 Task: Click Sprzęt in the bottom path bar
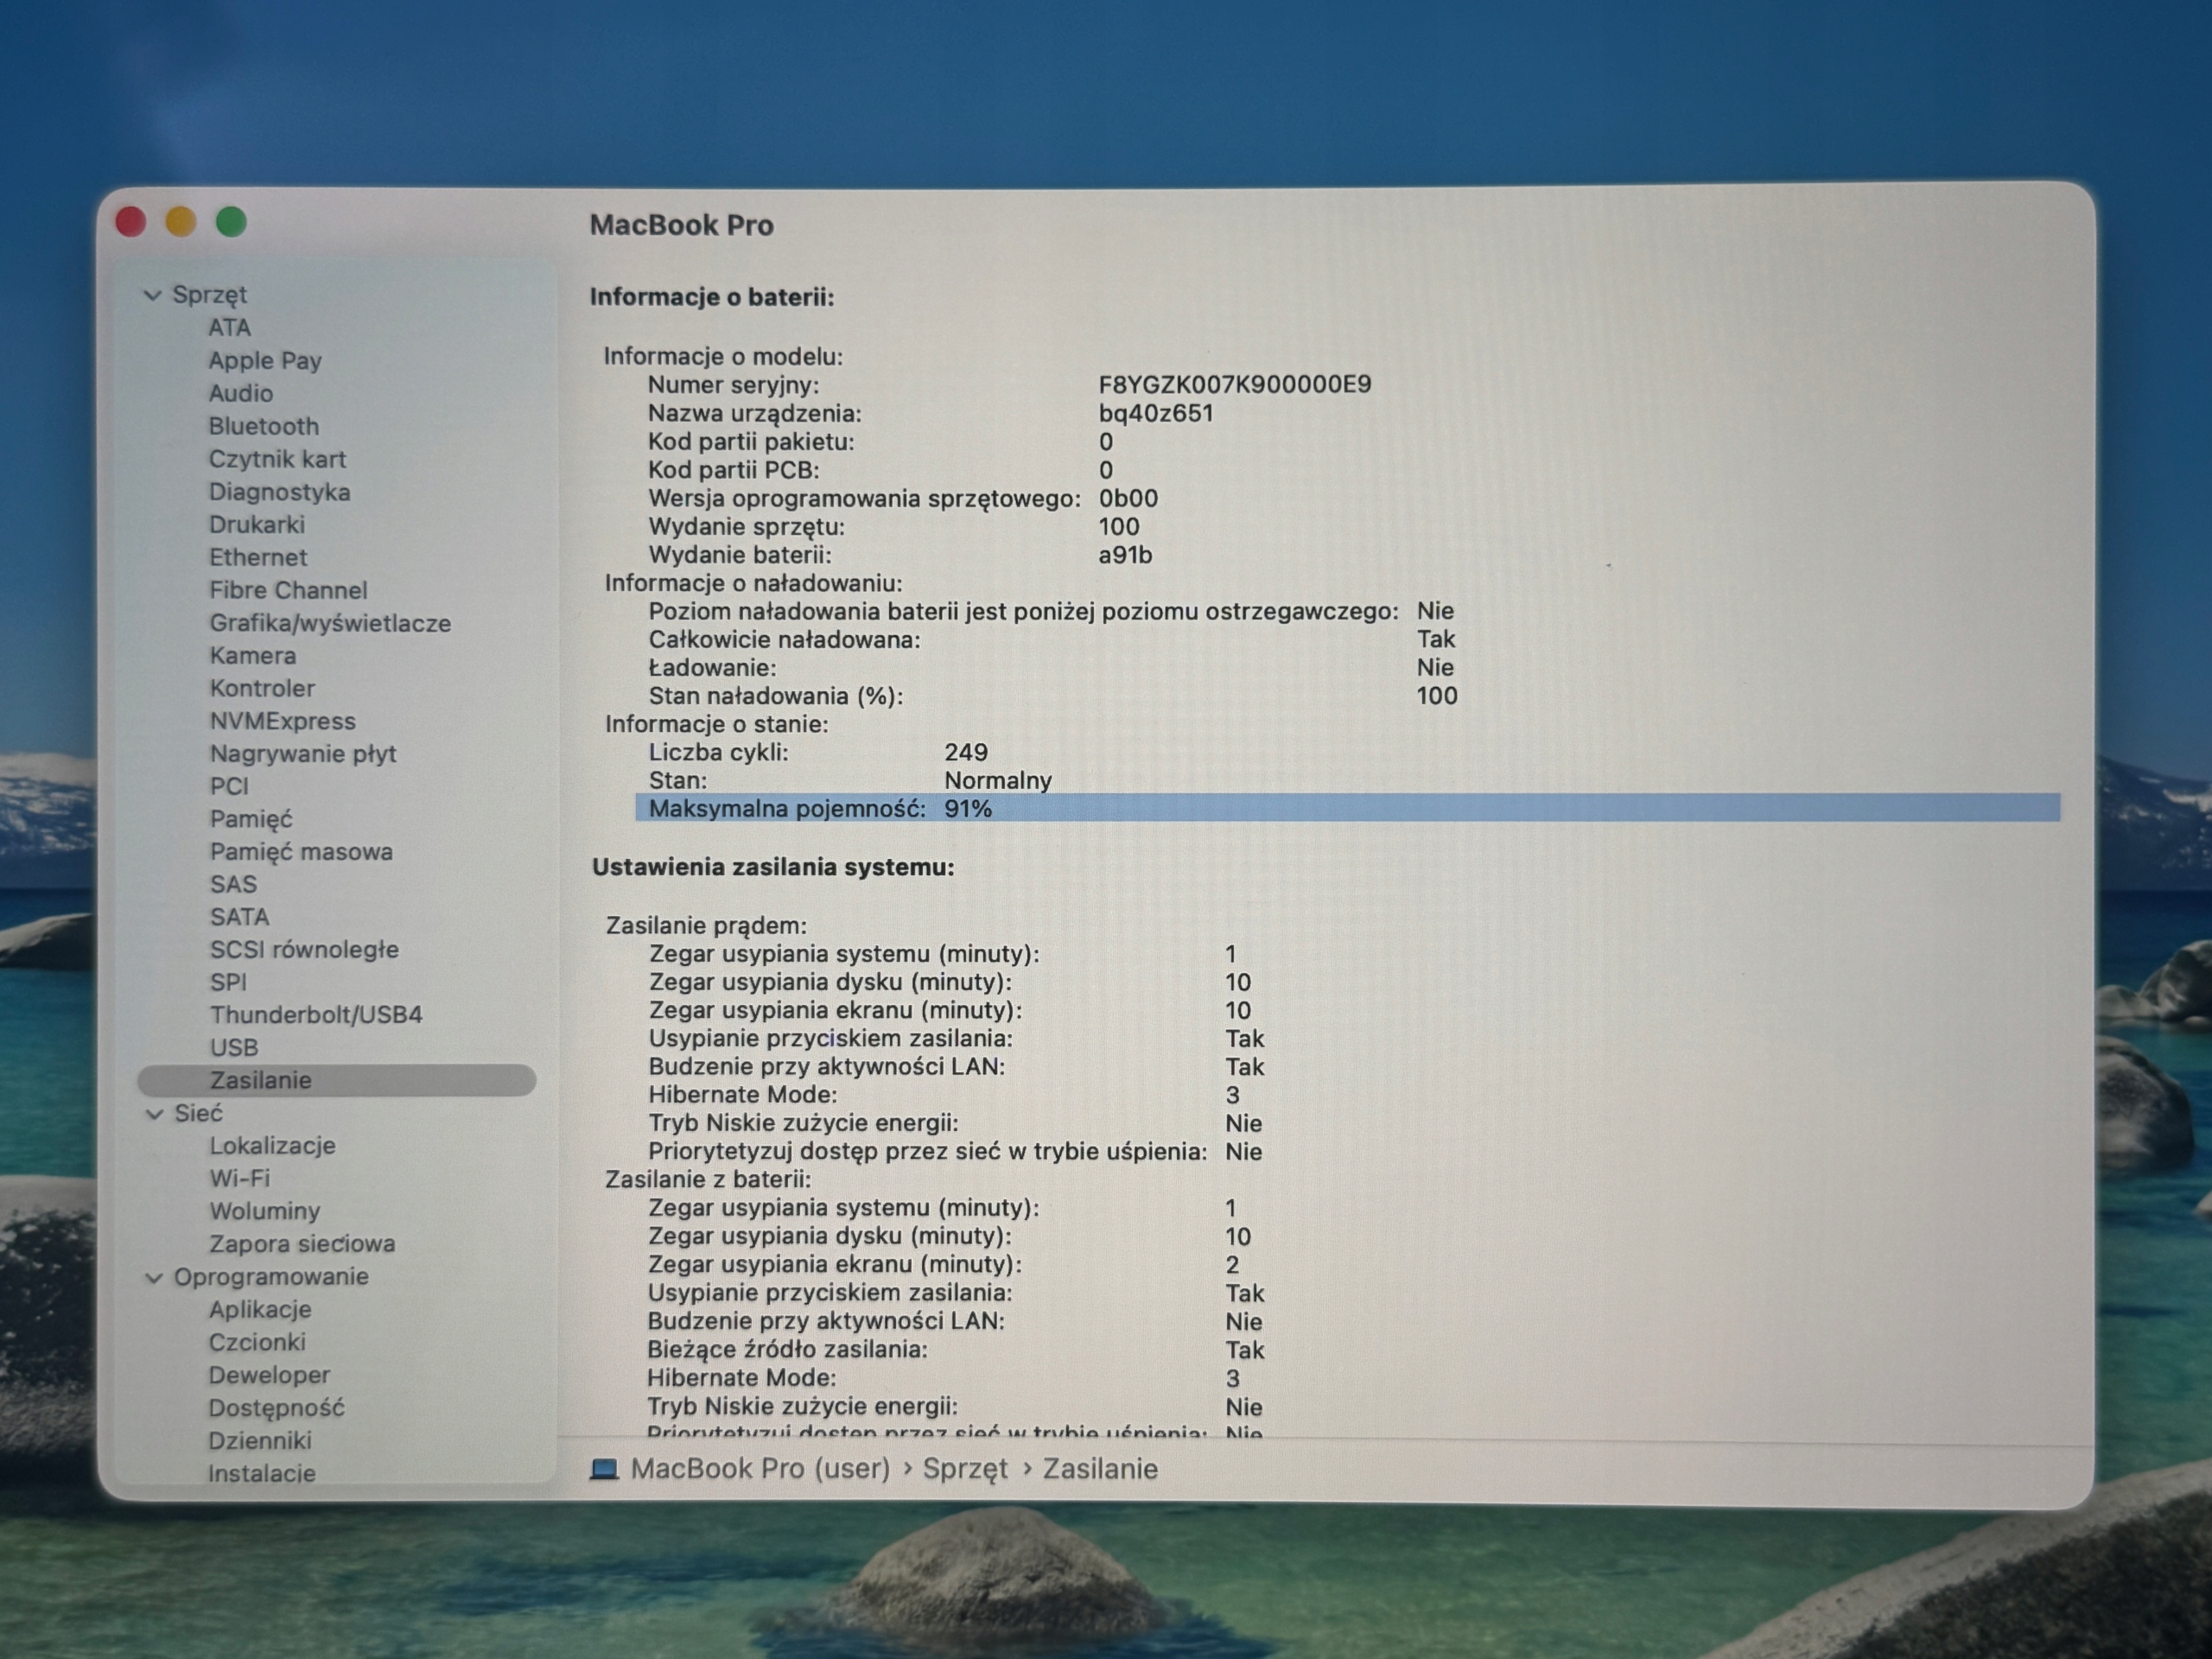click(x=965, y=1469)
